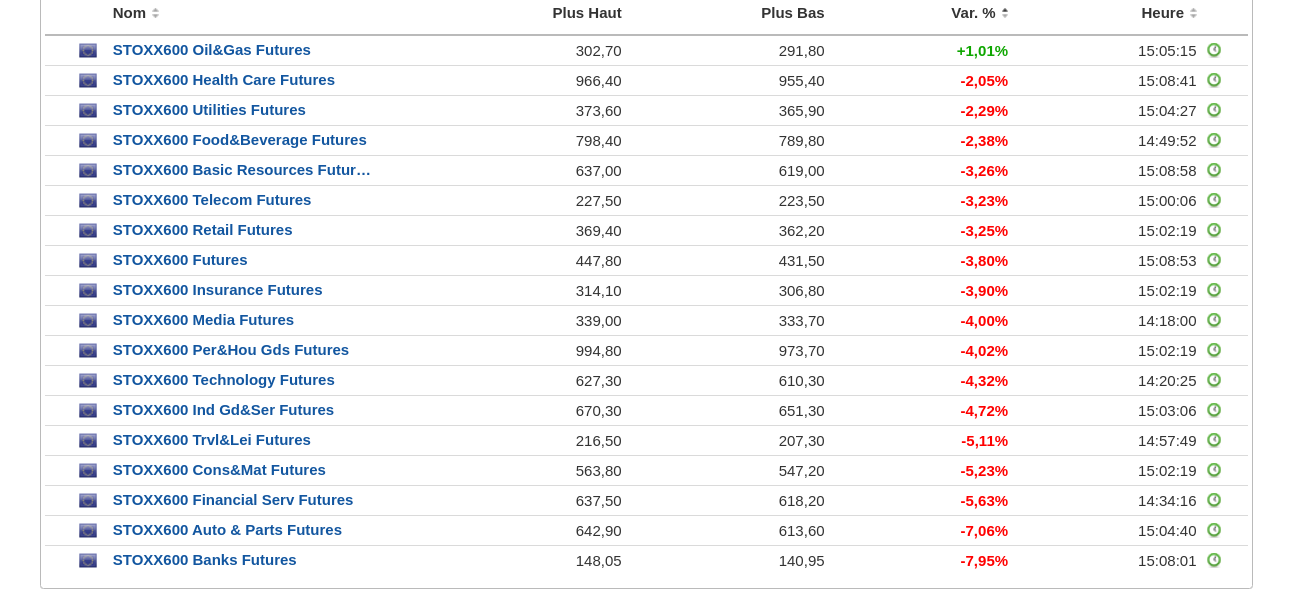Click the clock icon on the Health Care row
The image size is (1294, 605).
pyautogui.click(x=1214, y=80)
